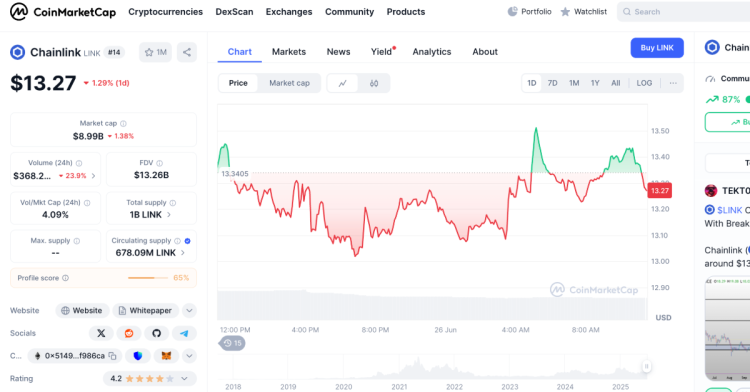Open the Telegram social link
The width and height of the screenshot is (750, 392).
(x=184, y=333)
